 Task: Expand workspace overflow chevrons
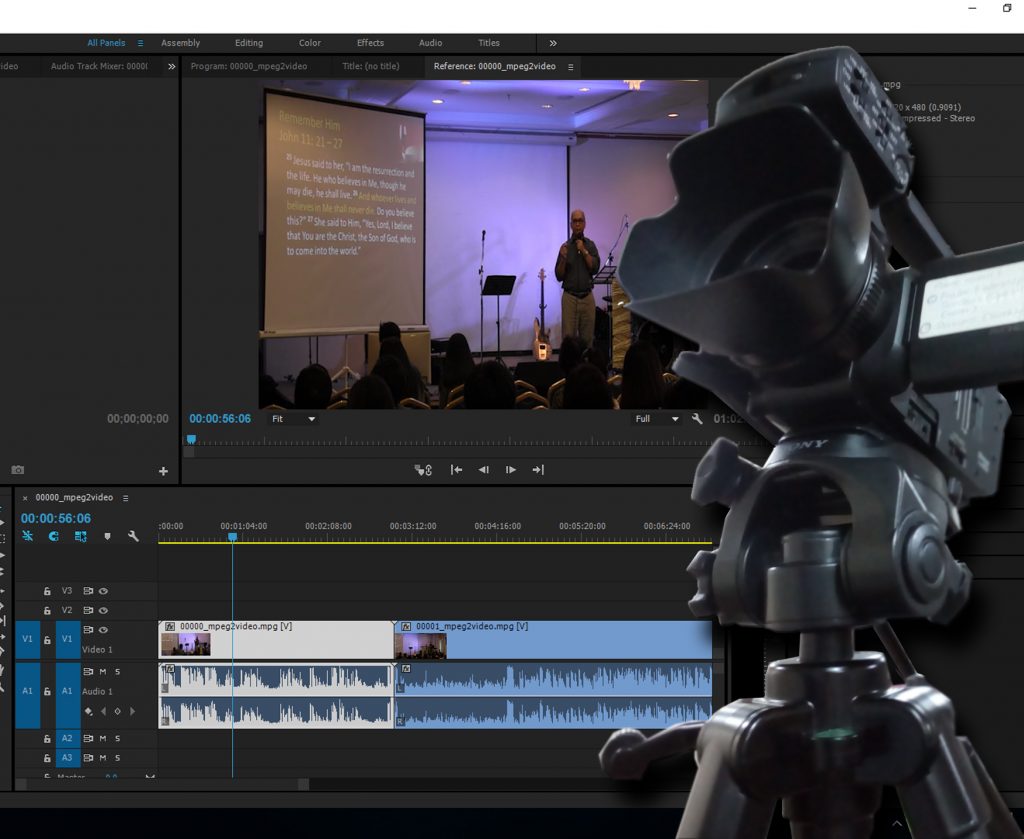point(553,43)
